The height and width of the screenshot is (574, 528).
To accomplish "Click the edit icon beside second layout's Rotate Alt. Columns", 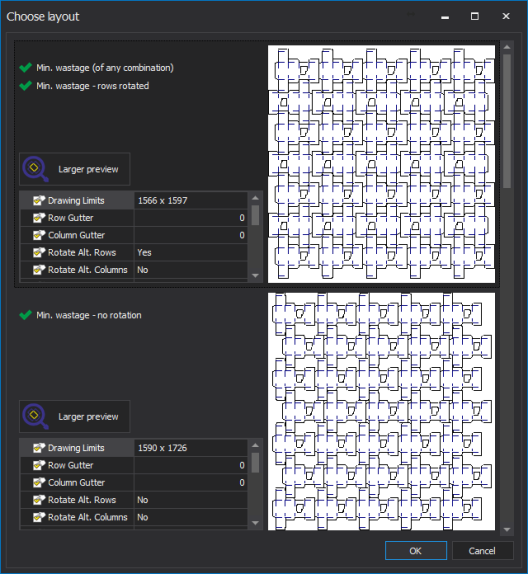I will pyautogui.click(x=38, y=517).
